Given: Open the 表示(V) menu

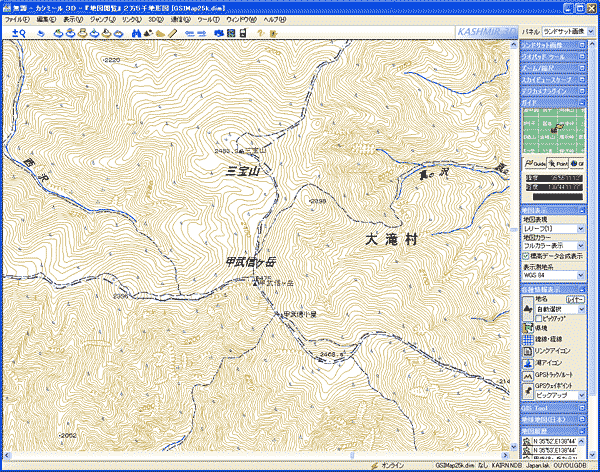Looking at the screenshot, I should pyautogui.click(x=73, y=20).
